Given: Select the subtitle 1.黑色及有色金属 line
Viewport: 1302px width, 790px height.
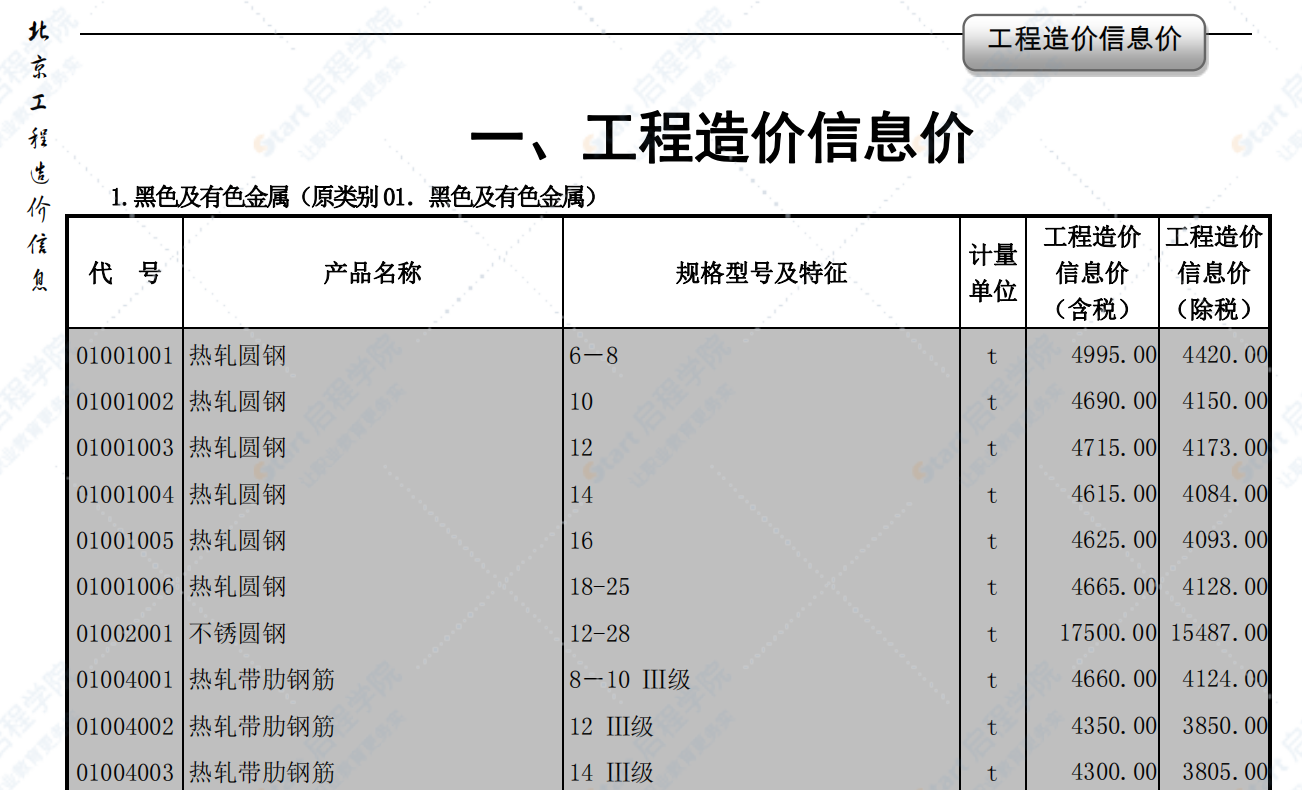Looking at the screenshot, I should (x=354, y=197).
